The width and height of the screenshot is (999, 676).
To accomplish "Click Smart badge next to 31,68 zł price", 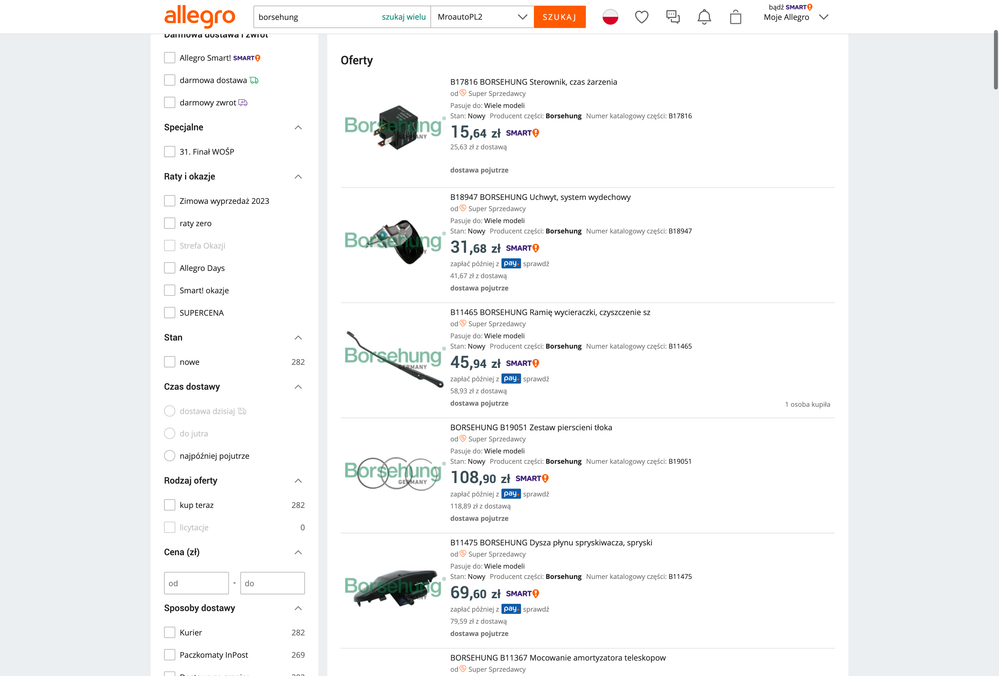I will pos(522,248).
